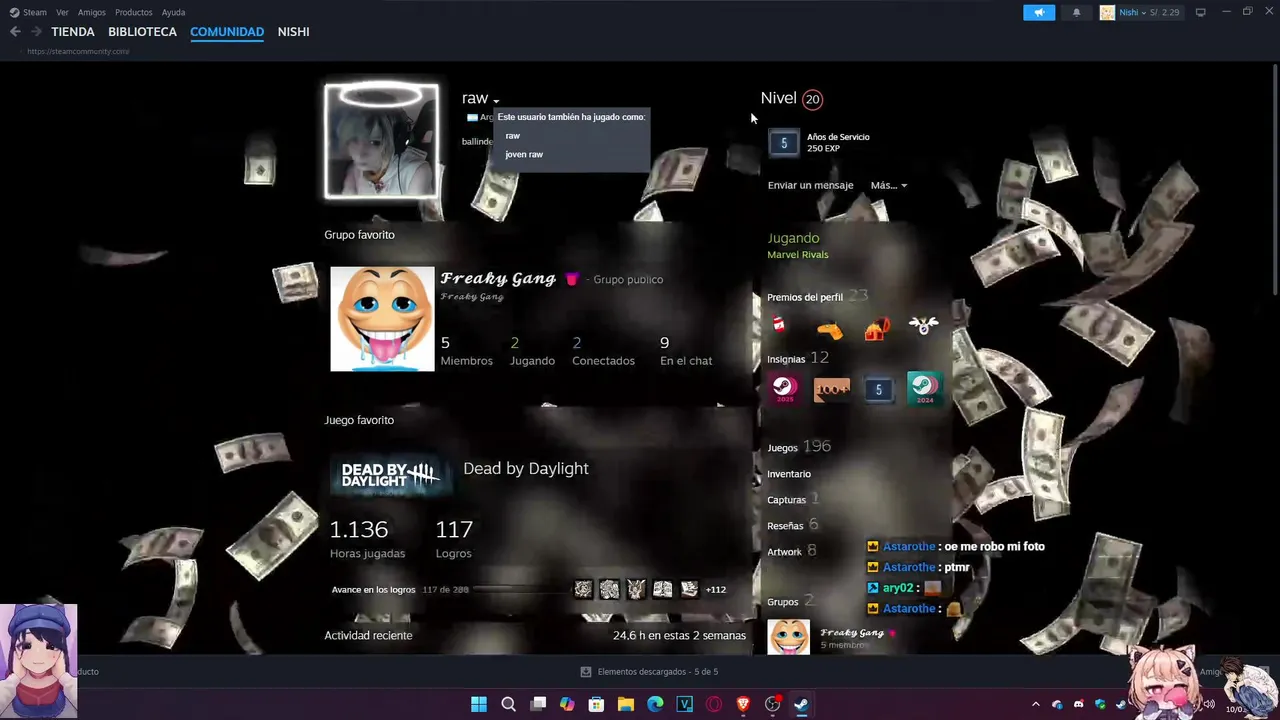Expand the raw username history dropdown arrow
1280x720 pixels.
pyautogui.click(x=496, y=100)
